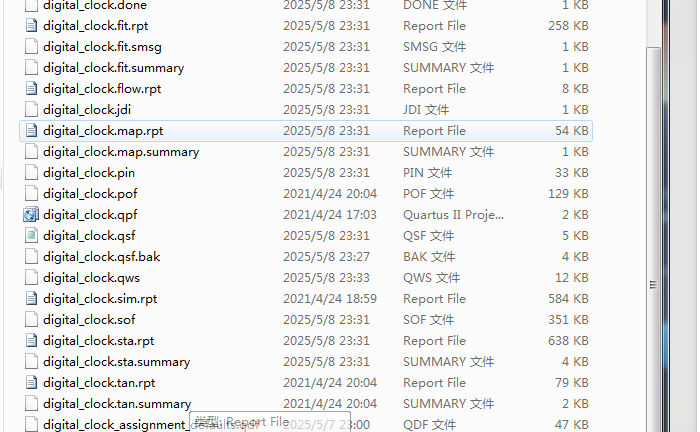
Task: Select the digital_clock.pin file name
Action: (89, 173)
